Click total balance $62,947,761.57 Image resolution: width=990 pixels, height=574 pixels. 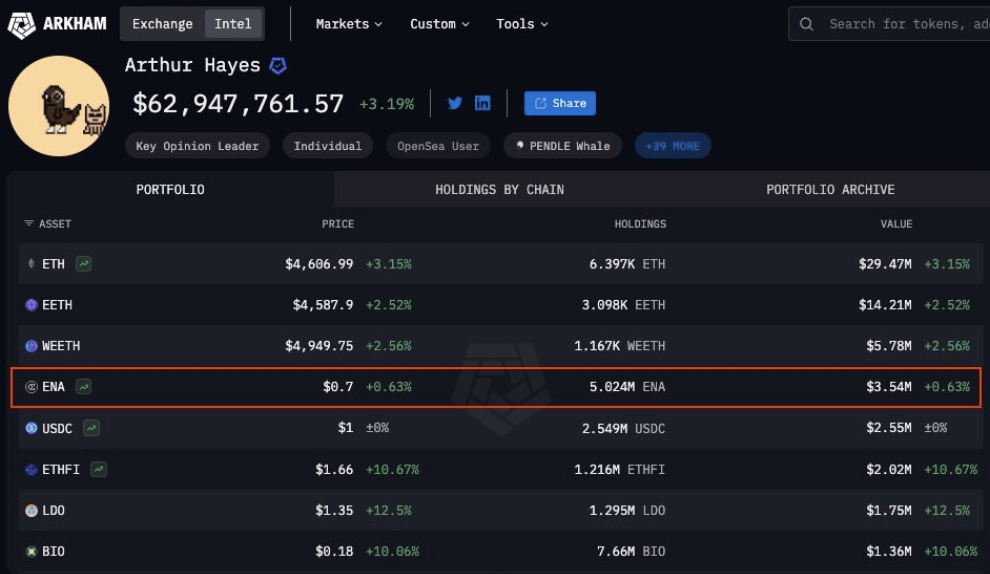coord(238,104)
